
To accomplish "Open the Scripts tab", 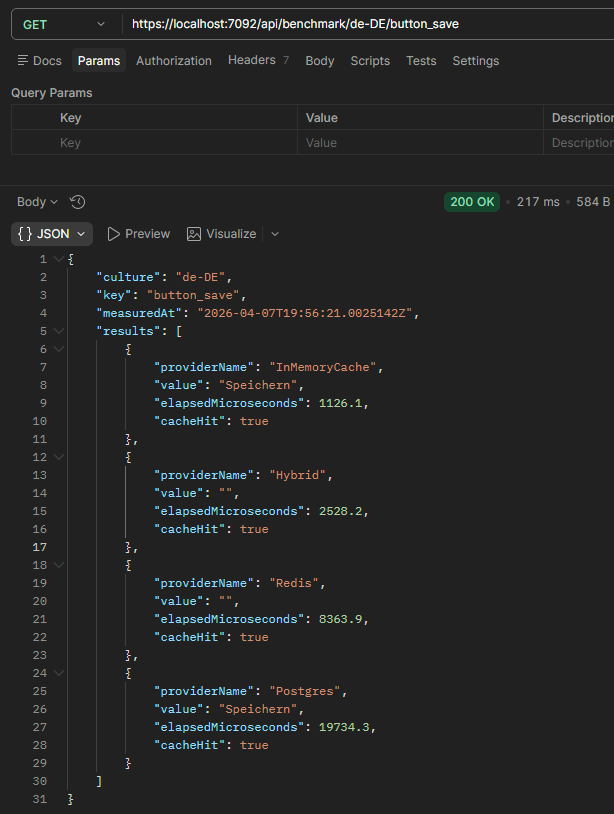I will 370,61.
